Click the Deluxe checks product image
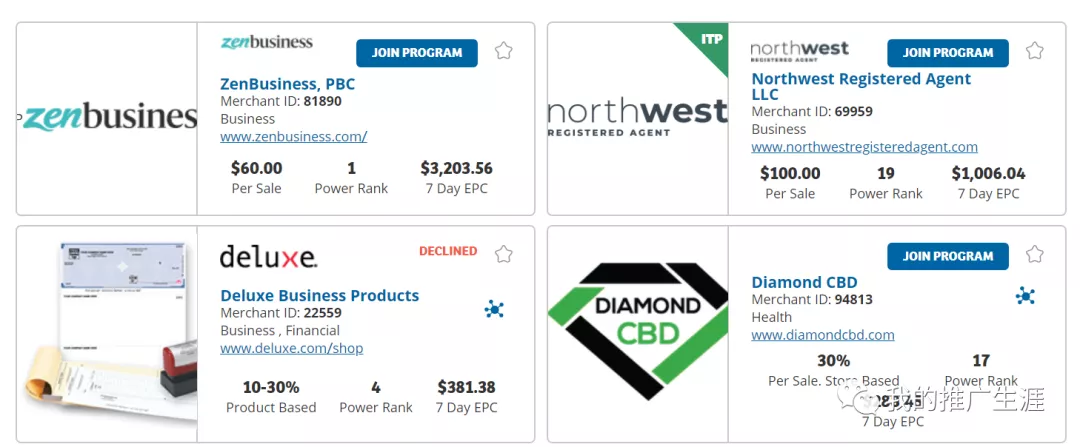This screenshot has width=1080, height=447. click(x=108, y=333)
